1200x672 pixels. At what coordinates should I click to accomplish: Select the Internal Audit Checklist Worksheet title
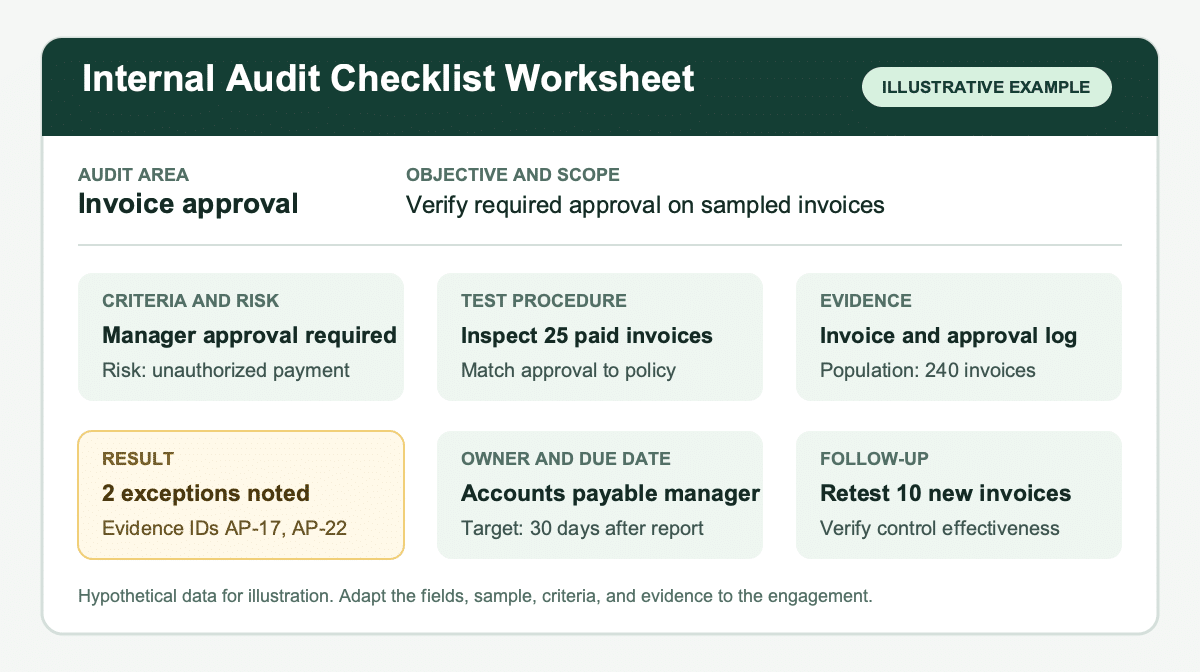(388, 79)
